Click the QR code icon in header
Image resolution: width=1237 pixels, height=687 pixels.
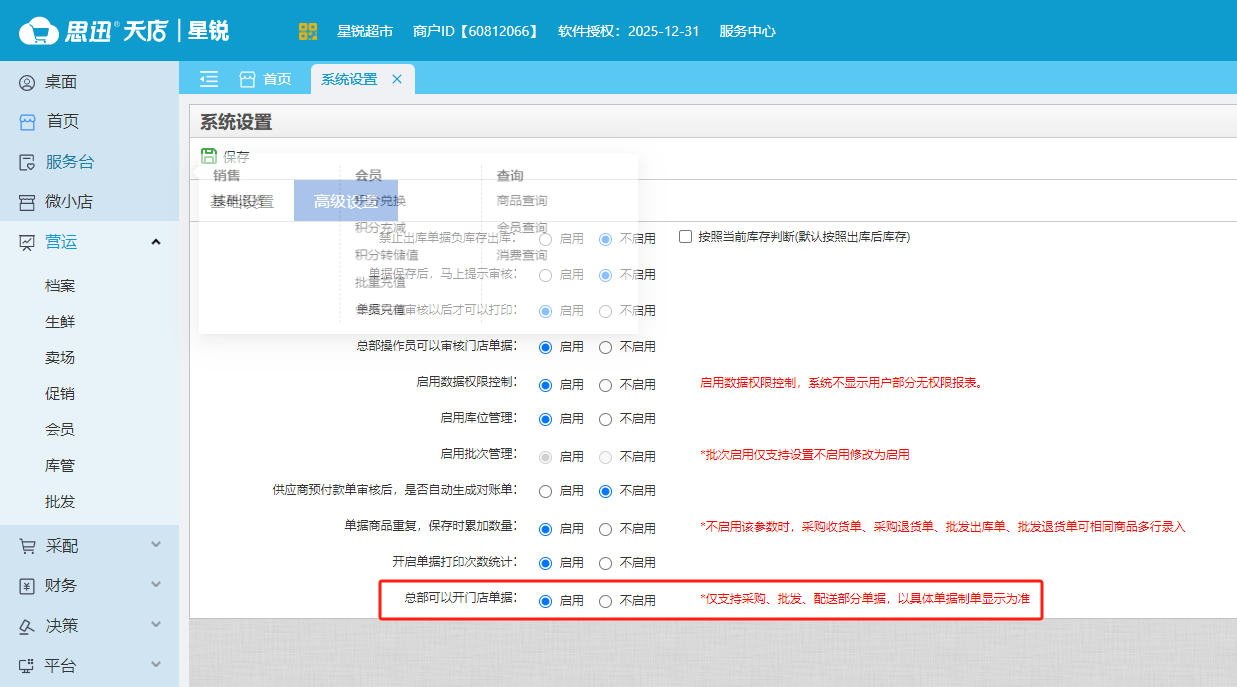pos(308,31)
